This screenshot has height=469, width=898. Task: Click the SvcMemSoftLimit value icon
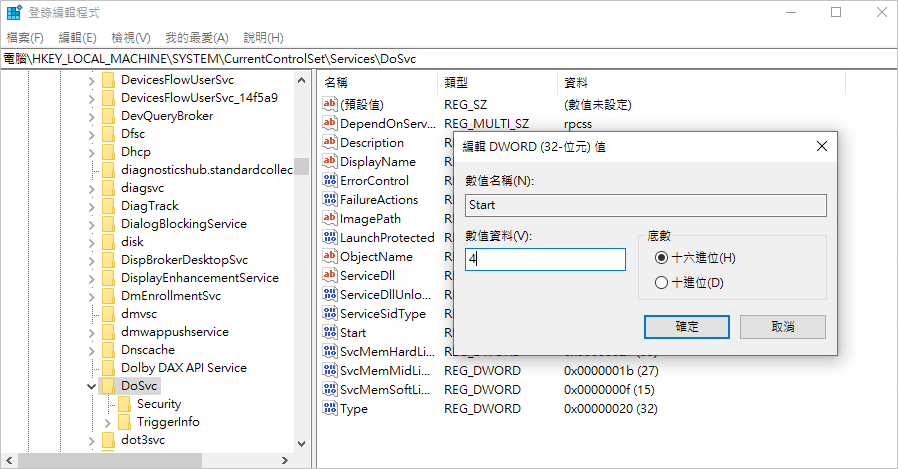point(329,389)
